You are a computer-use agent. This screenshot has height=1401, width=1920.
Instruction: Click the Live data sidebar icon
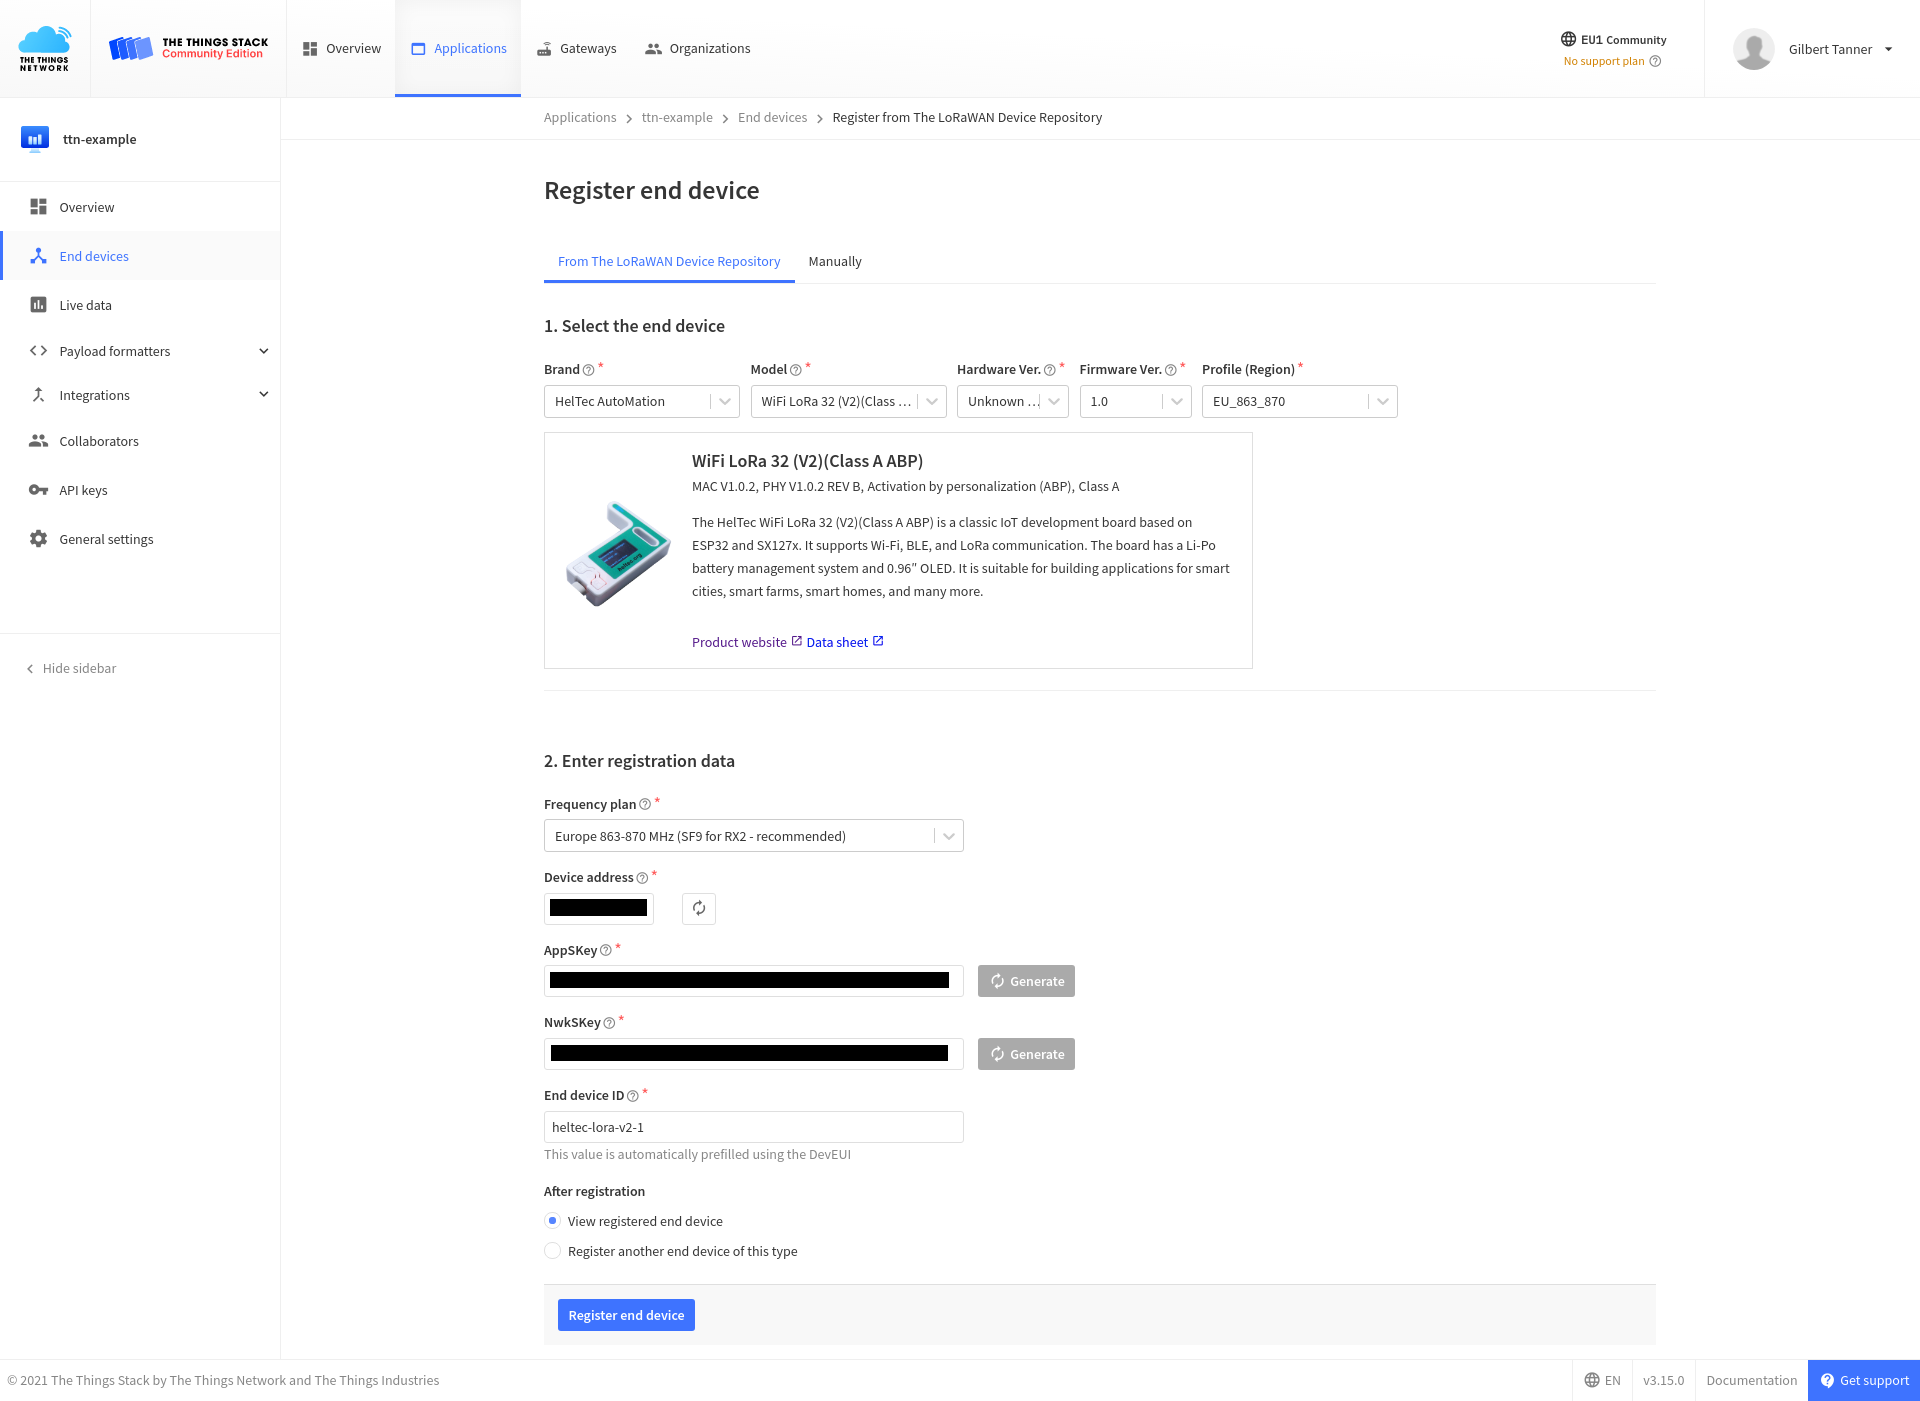[39, 304]
